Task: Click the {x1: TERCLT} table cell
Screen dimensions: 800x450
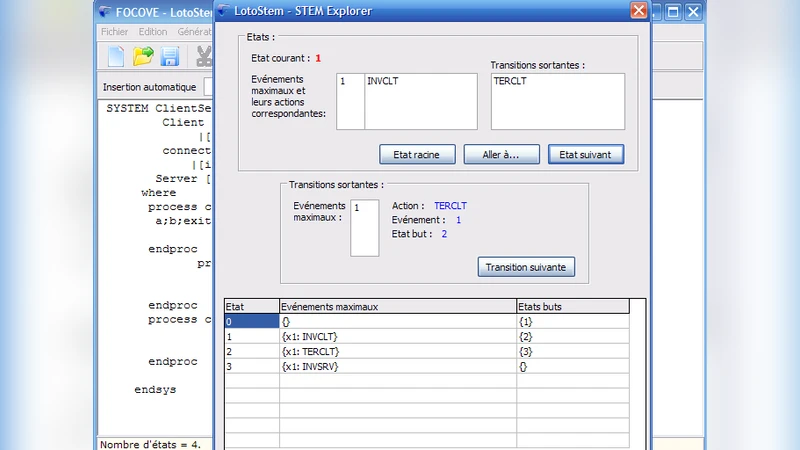Action: click(311, 352)
